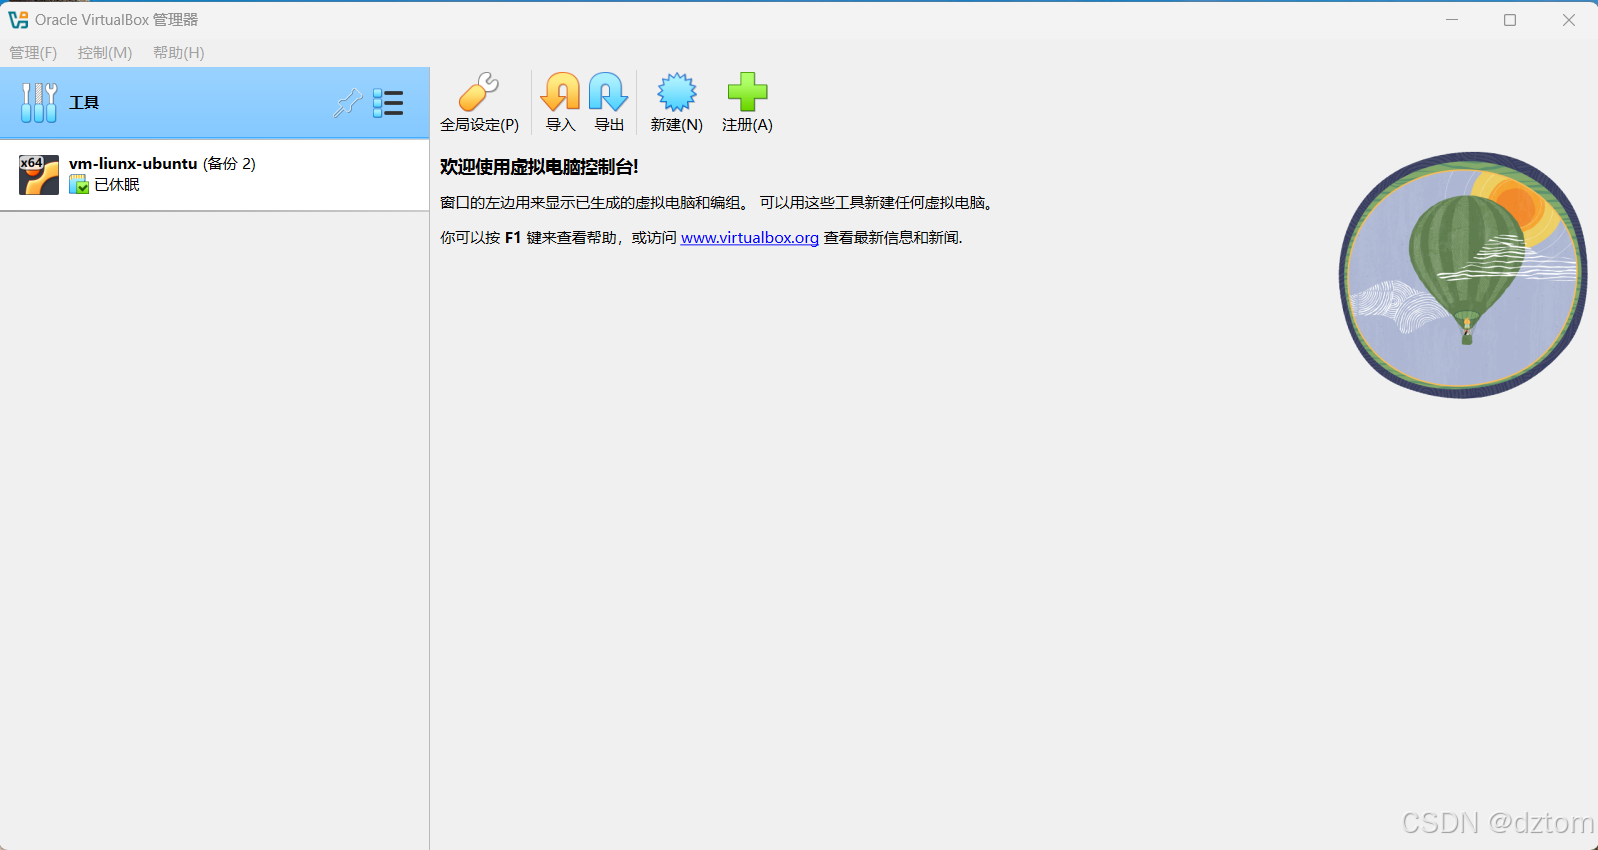The height and width of the screenshot is (850, 1598).
Task: Create a new VM with 新建(N)
Action: 677,102
